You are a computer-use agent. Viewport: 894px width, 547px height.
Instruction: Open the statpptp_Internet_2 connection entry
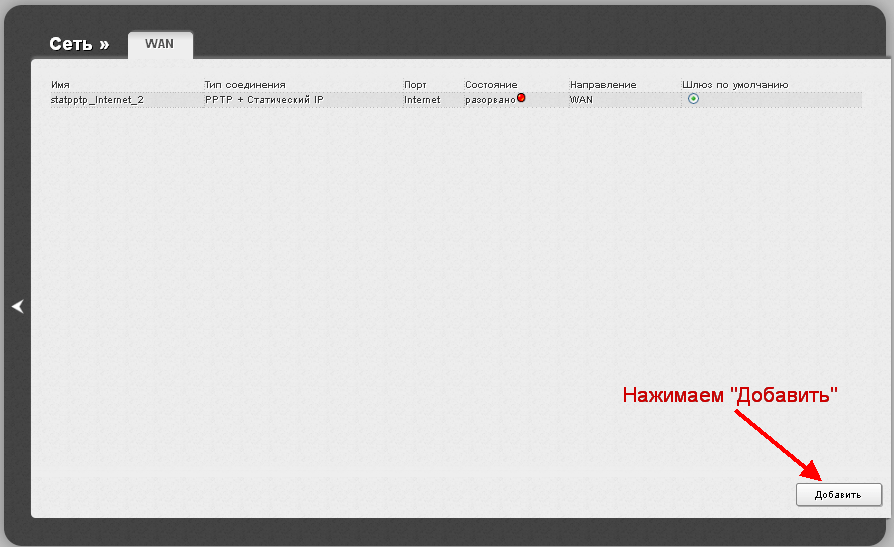coord(97,100)
